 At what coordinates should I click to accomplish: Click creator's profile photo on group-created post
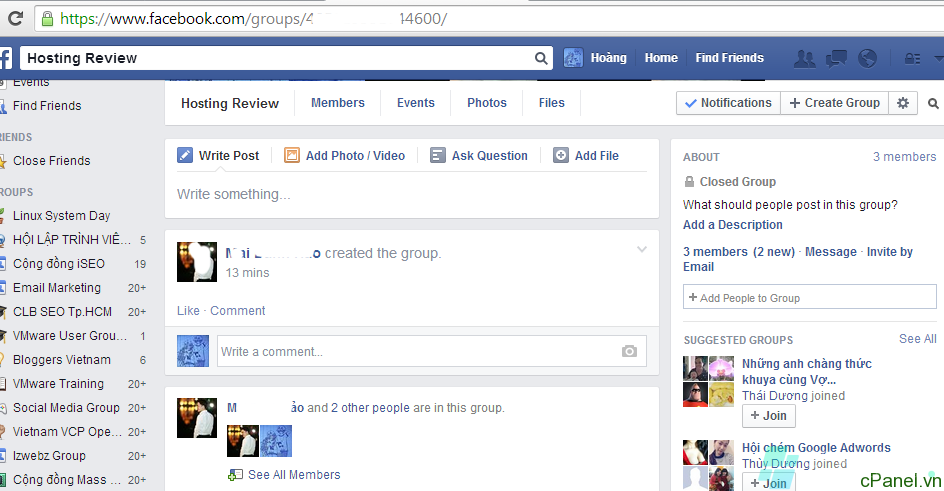(x=197, y=262)
